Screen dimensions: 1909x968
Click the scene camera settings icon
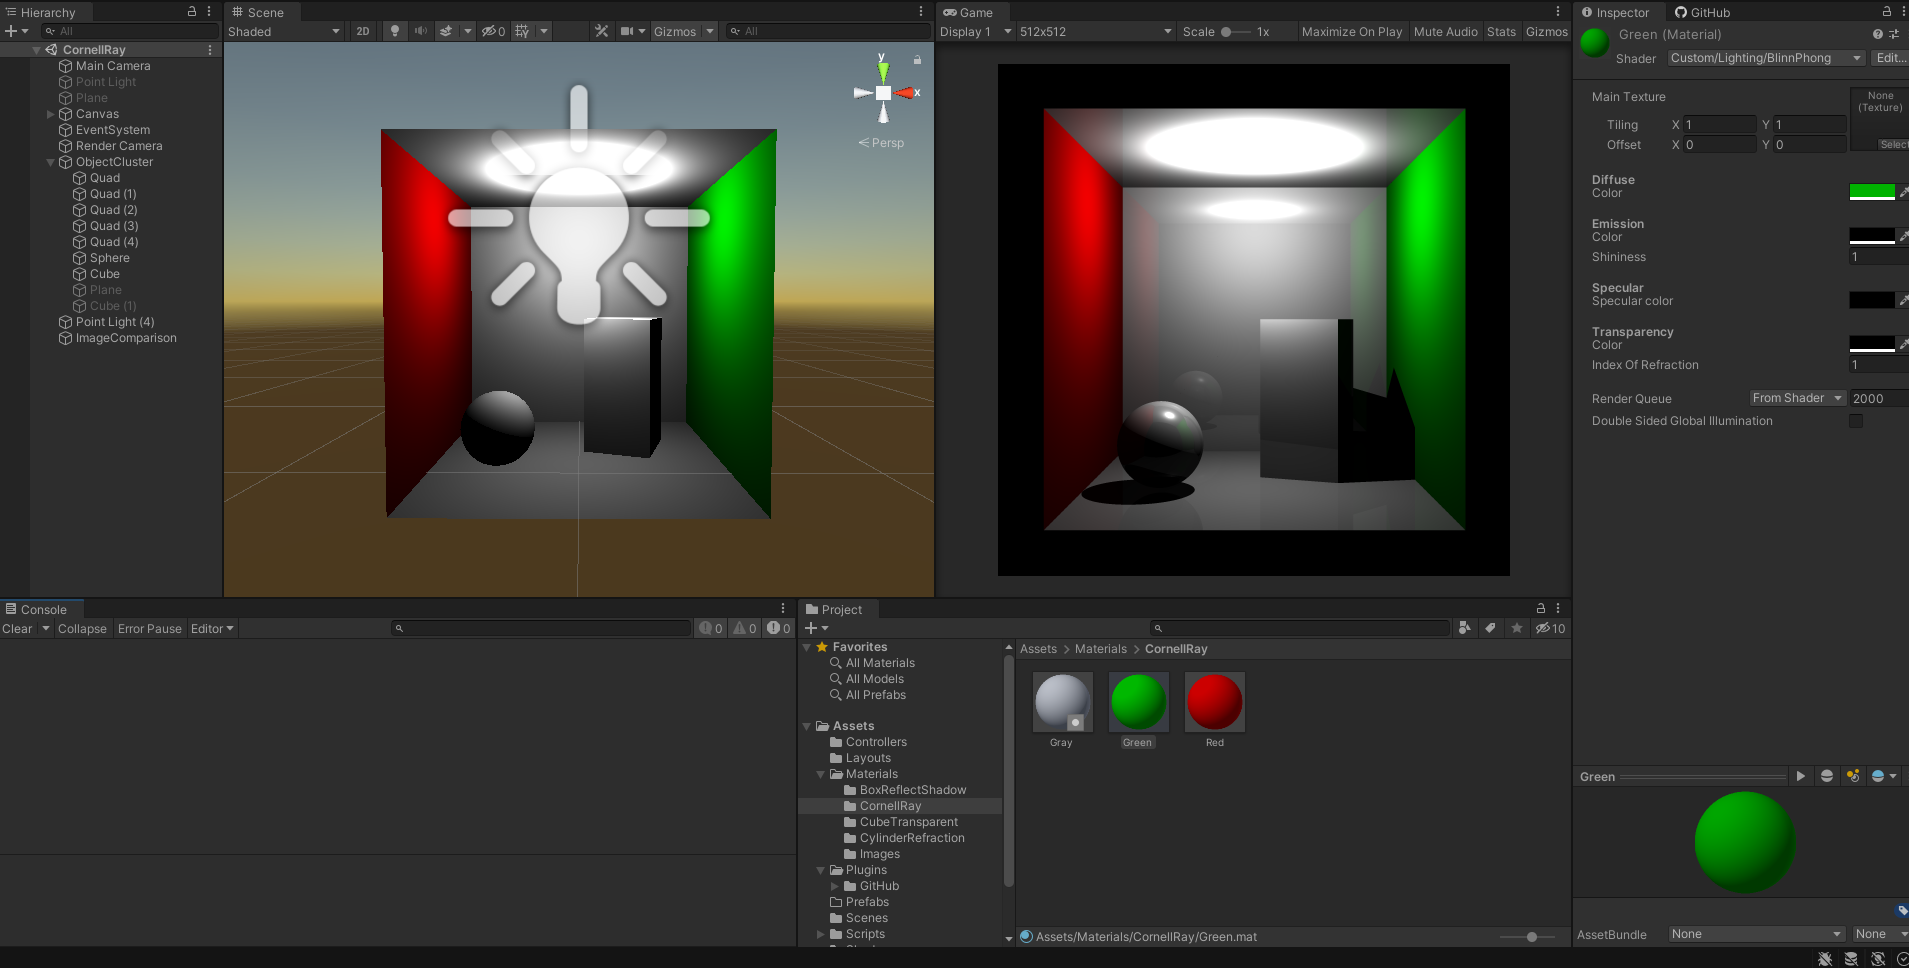pyautogui.click(x=626, y=31)
